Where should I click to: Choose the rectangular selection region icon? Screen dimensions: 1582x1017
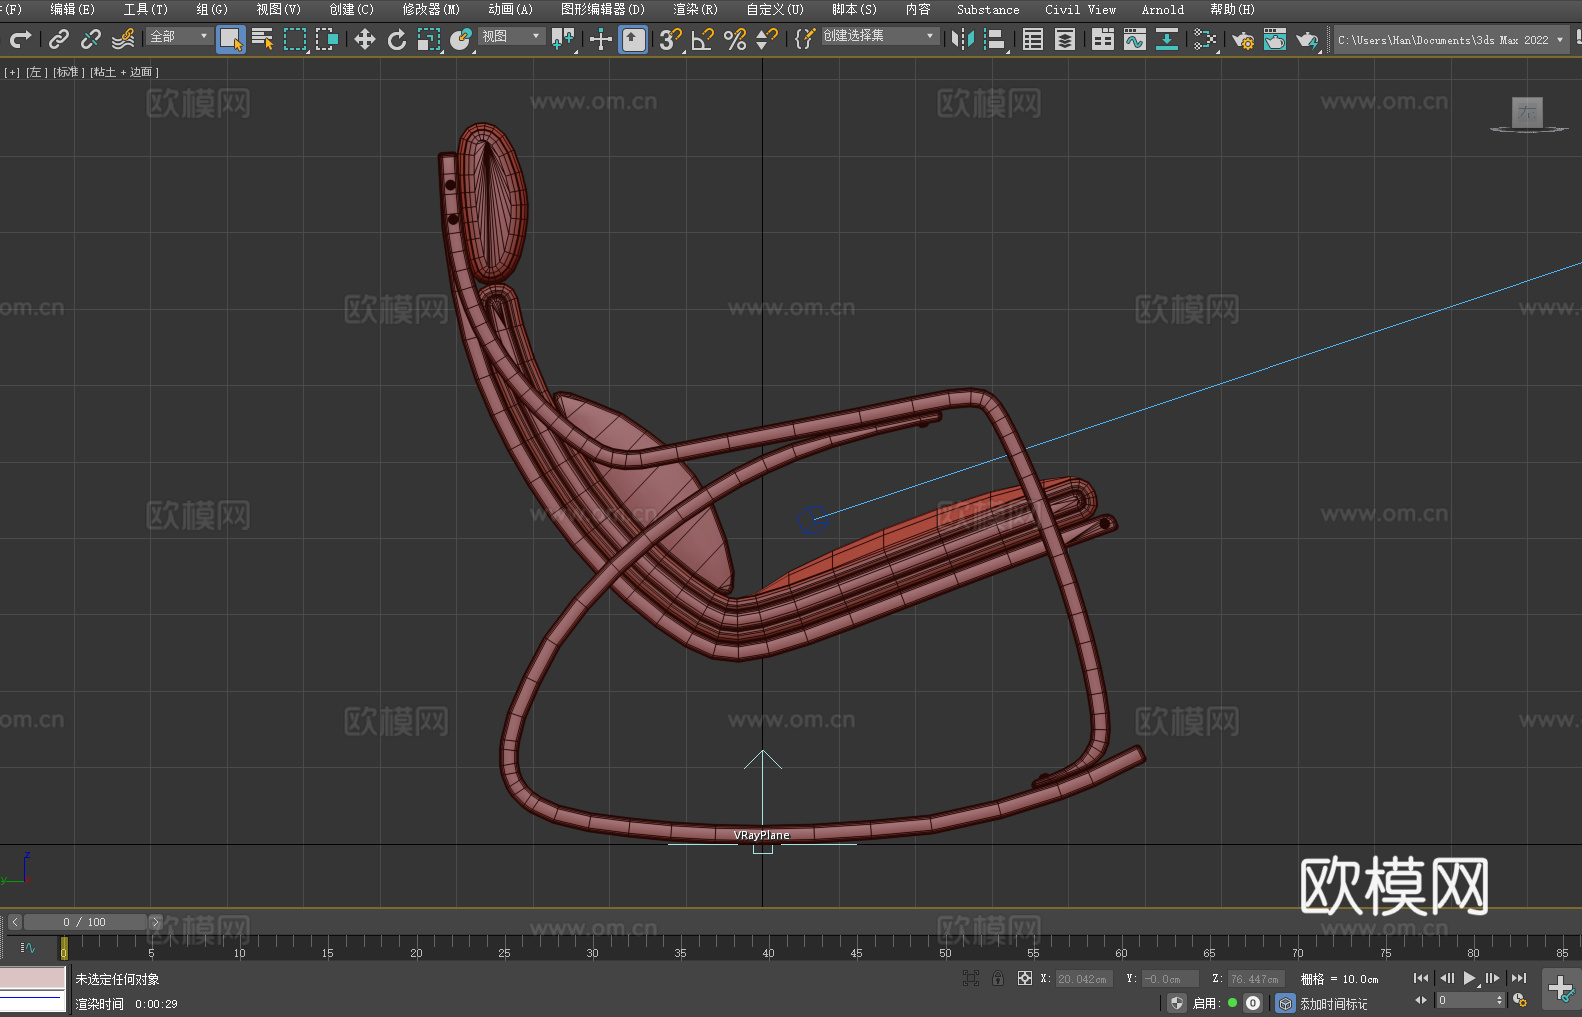295,39
